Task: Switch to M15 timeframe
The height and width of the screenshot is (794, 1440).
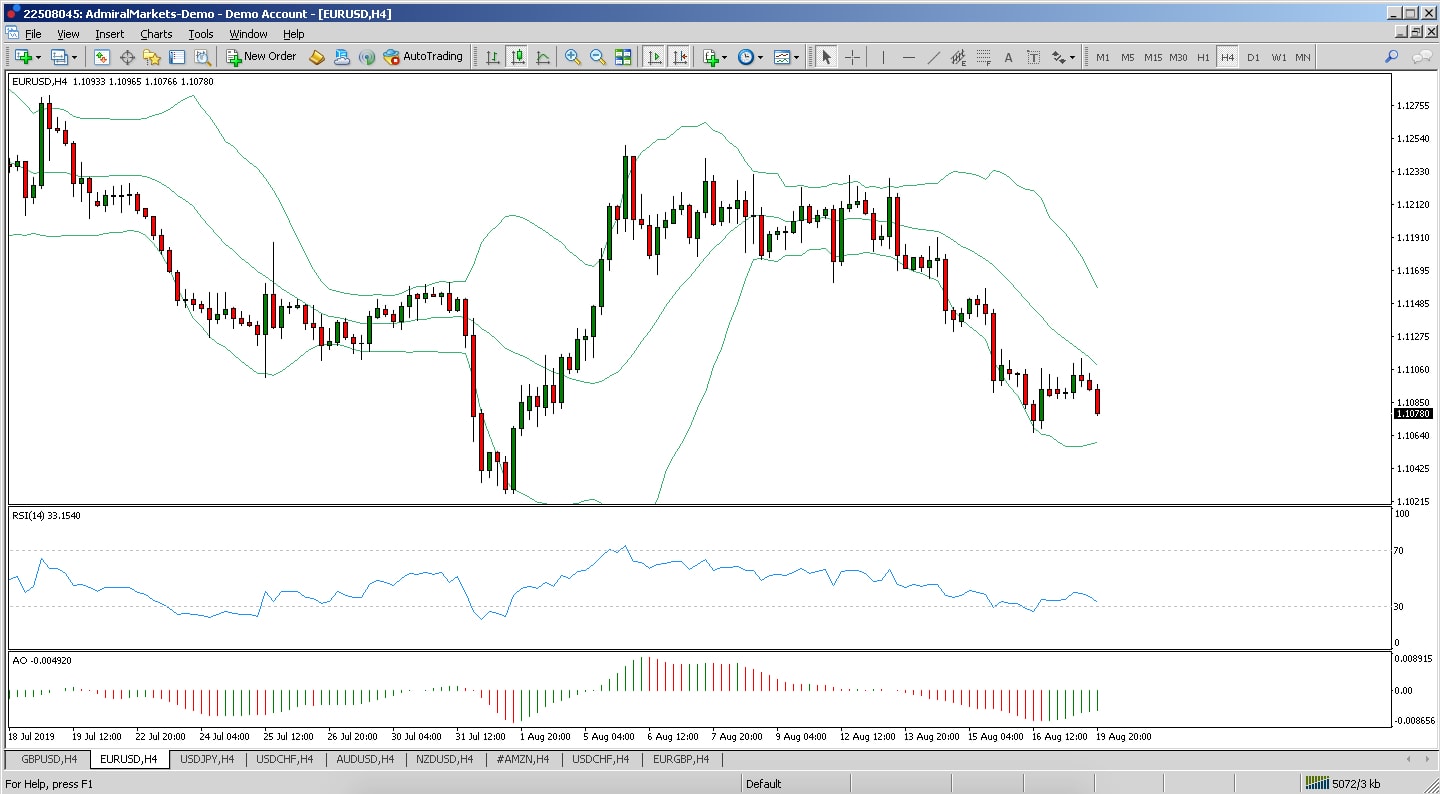Action: (x=1153, y=57)
